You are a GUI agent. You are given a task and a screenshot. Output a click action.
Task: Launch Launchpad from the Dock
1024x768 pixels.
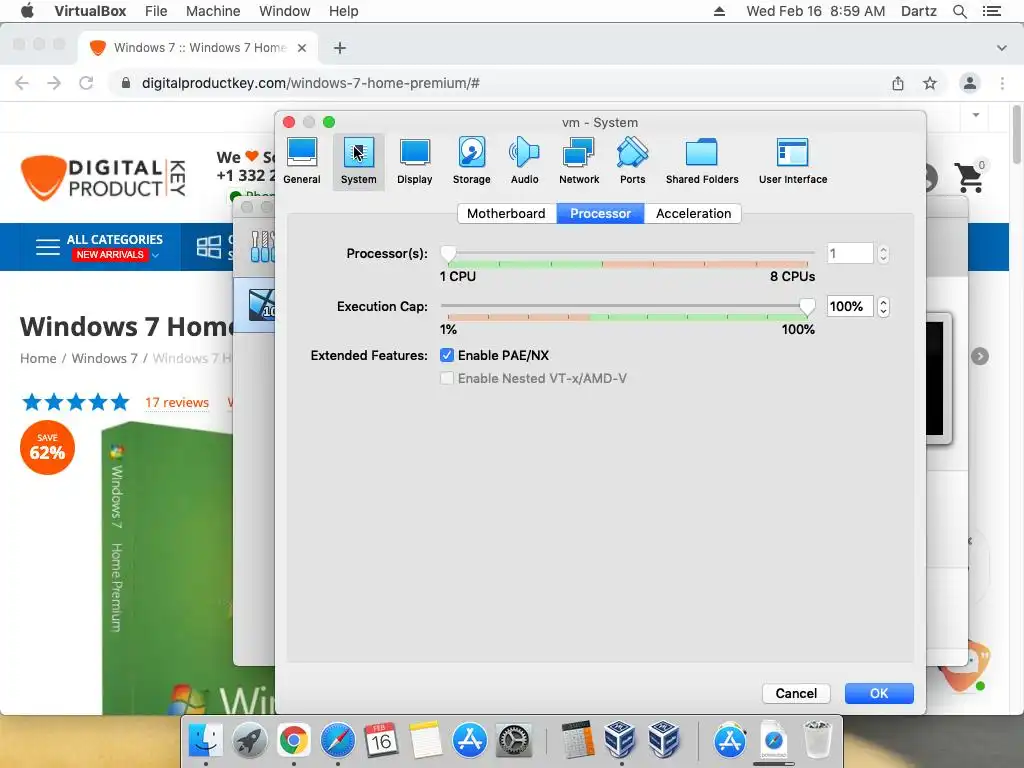pyautogui.click(x=249, y=740)
